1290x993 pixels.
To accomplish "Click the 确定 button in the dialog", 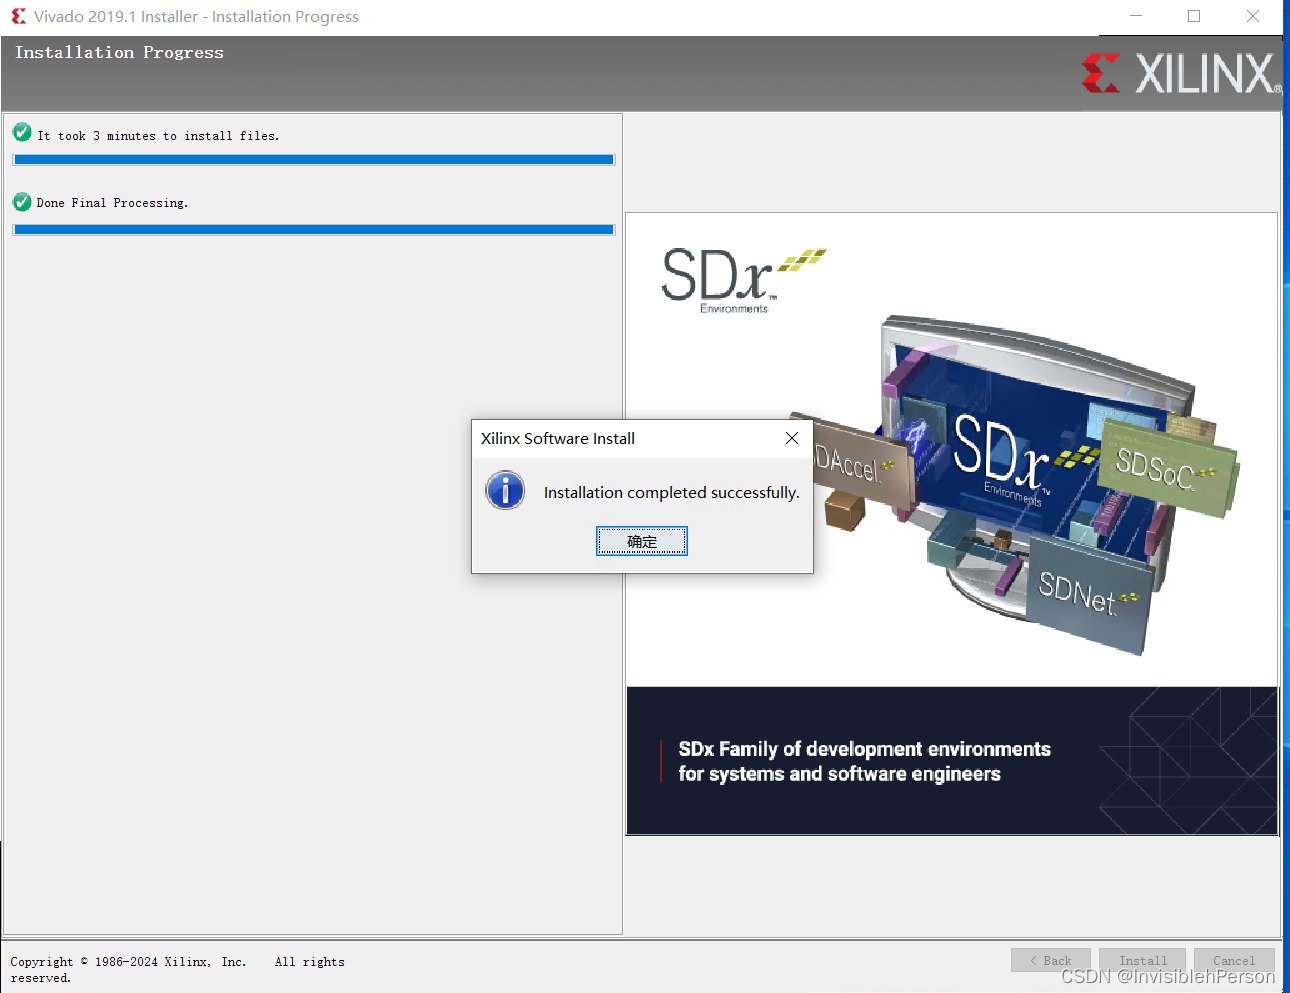I will [642, 541].
